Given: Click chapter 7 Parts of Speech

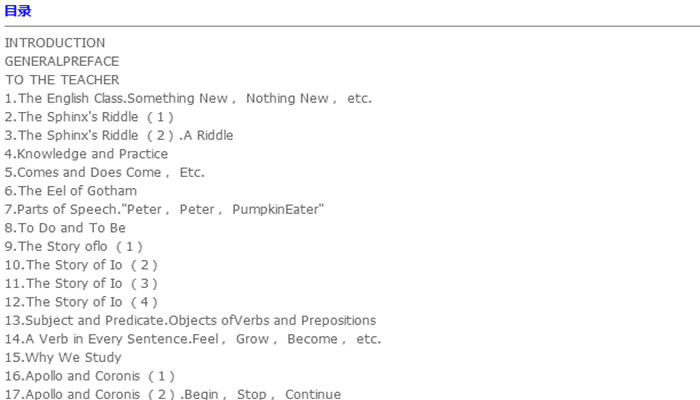Looking at the screenshot, I should click(x=165, y=209).
